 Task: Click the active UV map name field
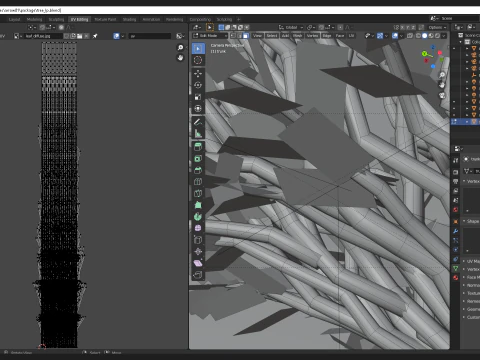(x=150, y=36)
